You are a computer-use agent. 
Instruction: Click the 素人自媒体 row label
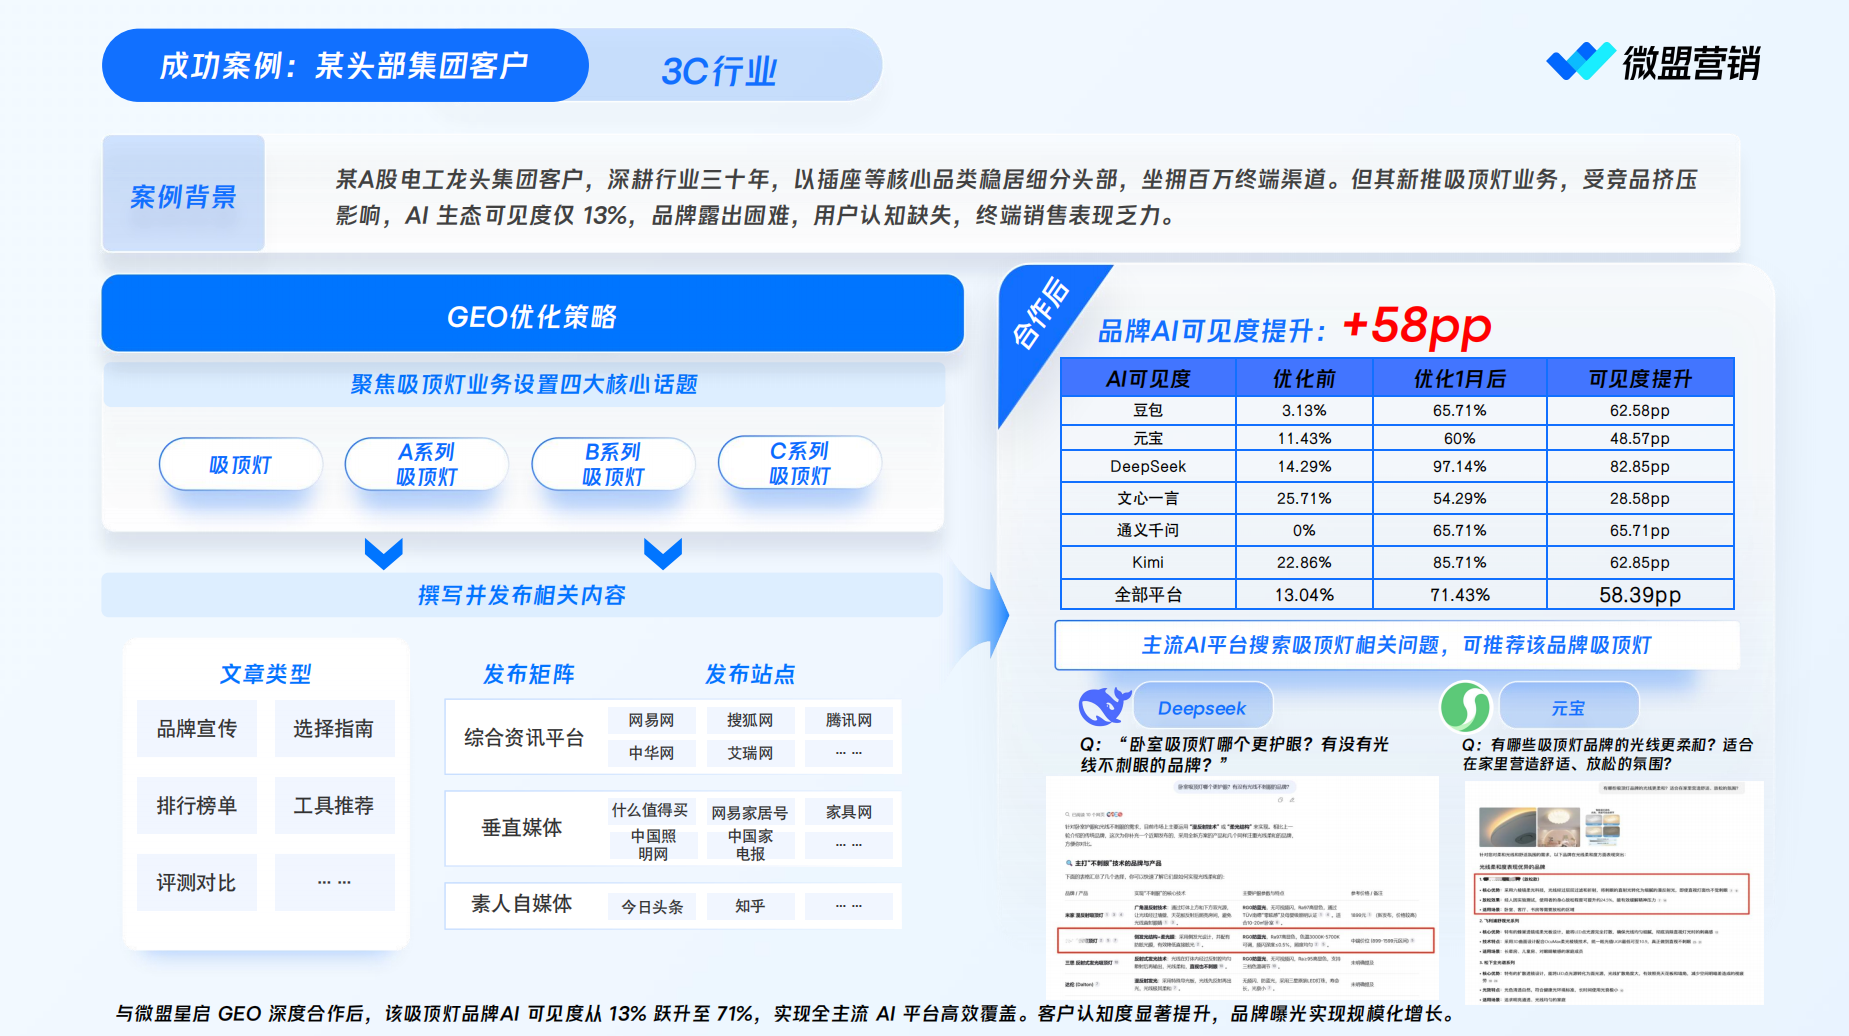(522, 903)
